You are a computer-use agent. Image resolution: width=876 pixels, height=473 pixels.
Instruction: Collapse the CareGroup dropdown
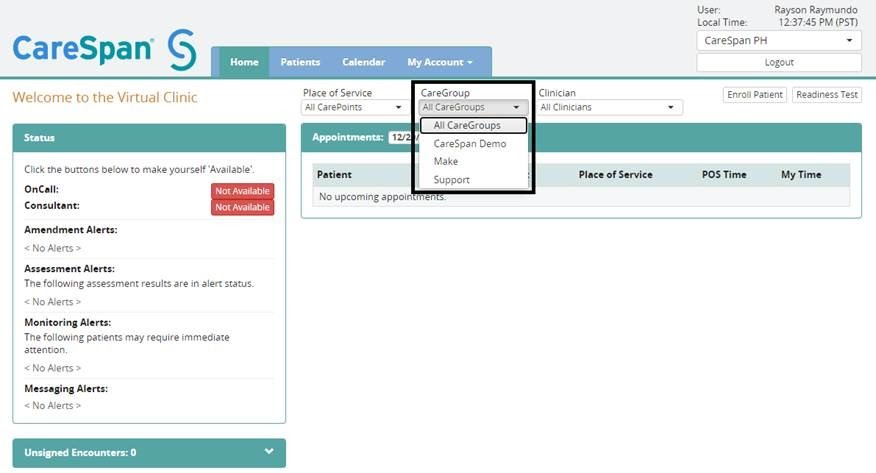(473, 107)
